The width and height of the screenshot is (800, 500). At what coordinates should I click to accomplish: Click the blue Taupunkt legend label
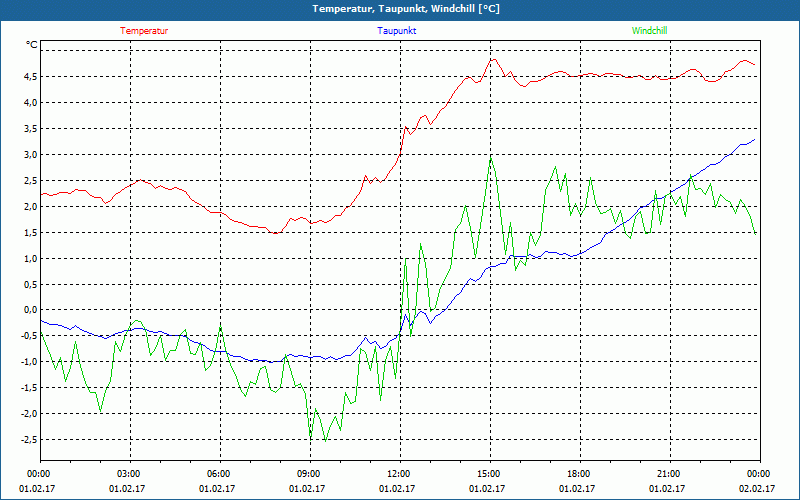(x=397, y=31)
